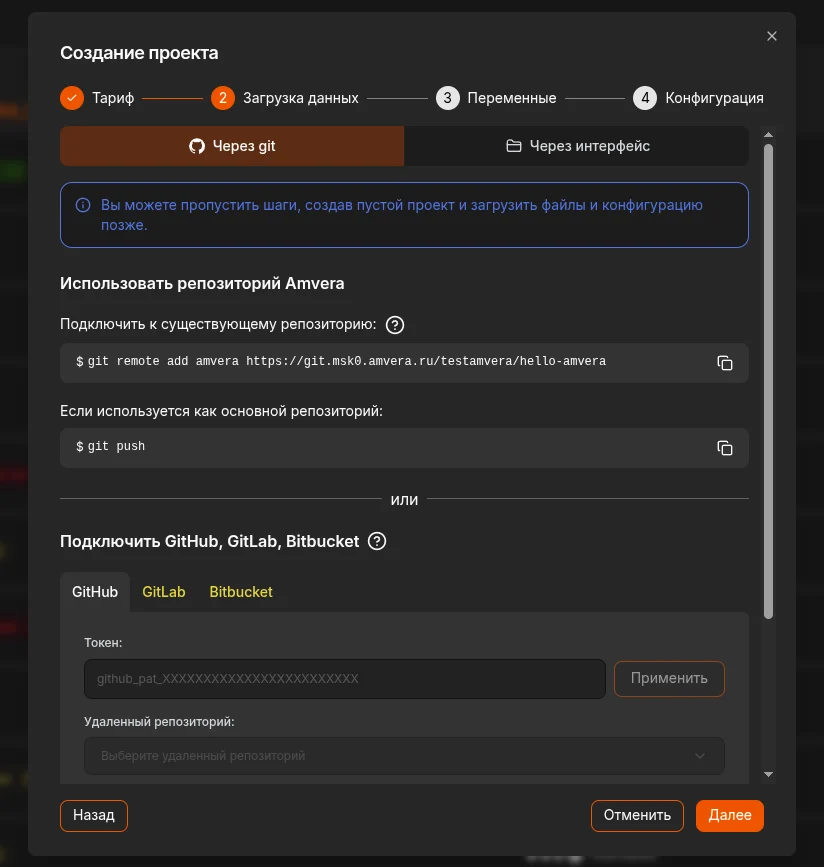
Task: Copy the git push command
Action: (x=724, y=448)
